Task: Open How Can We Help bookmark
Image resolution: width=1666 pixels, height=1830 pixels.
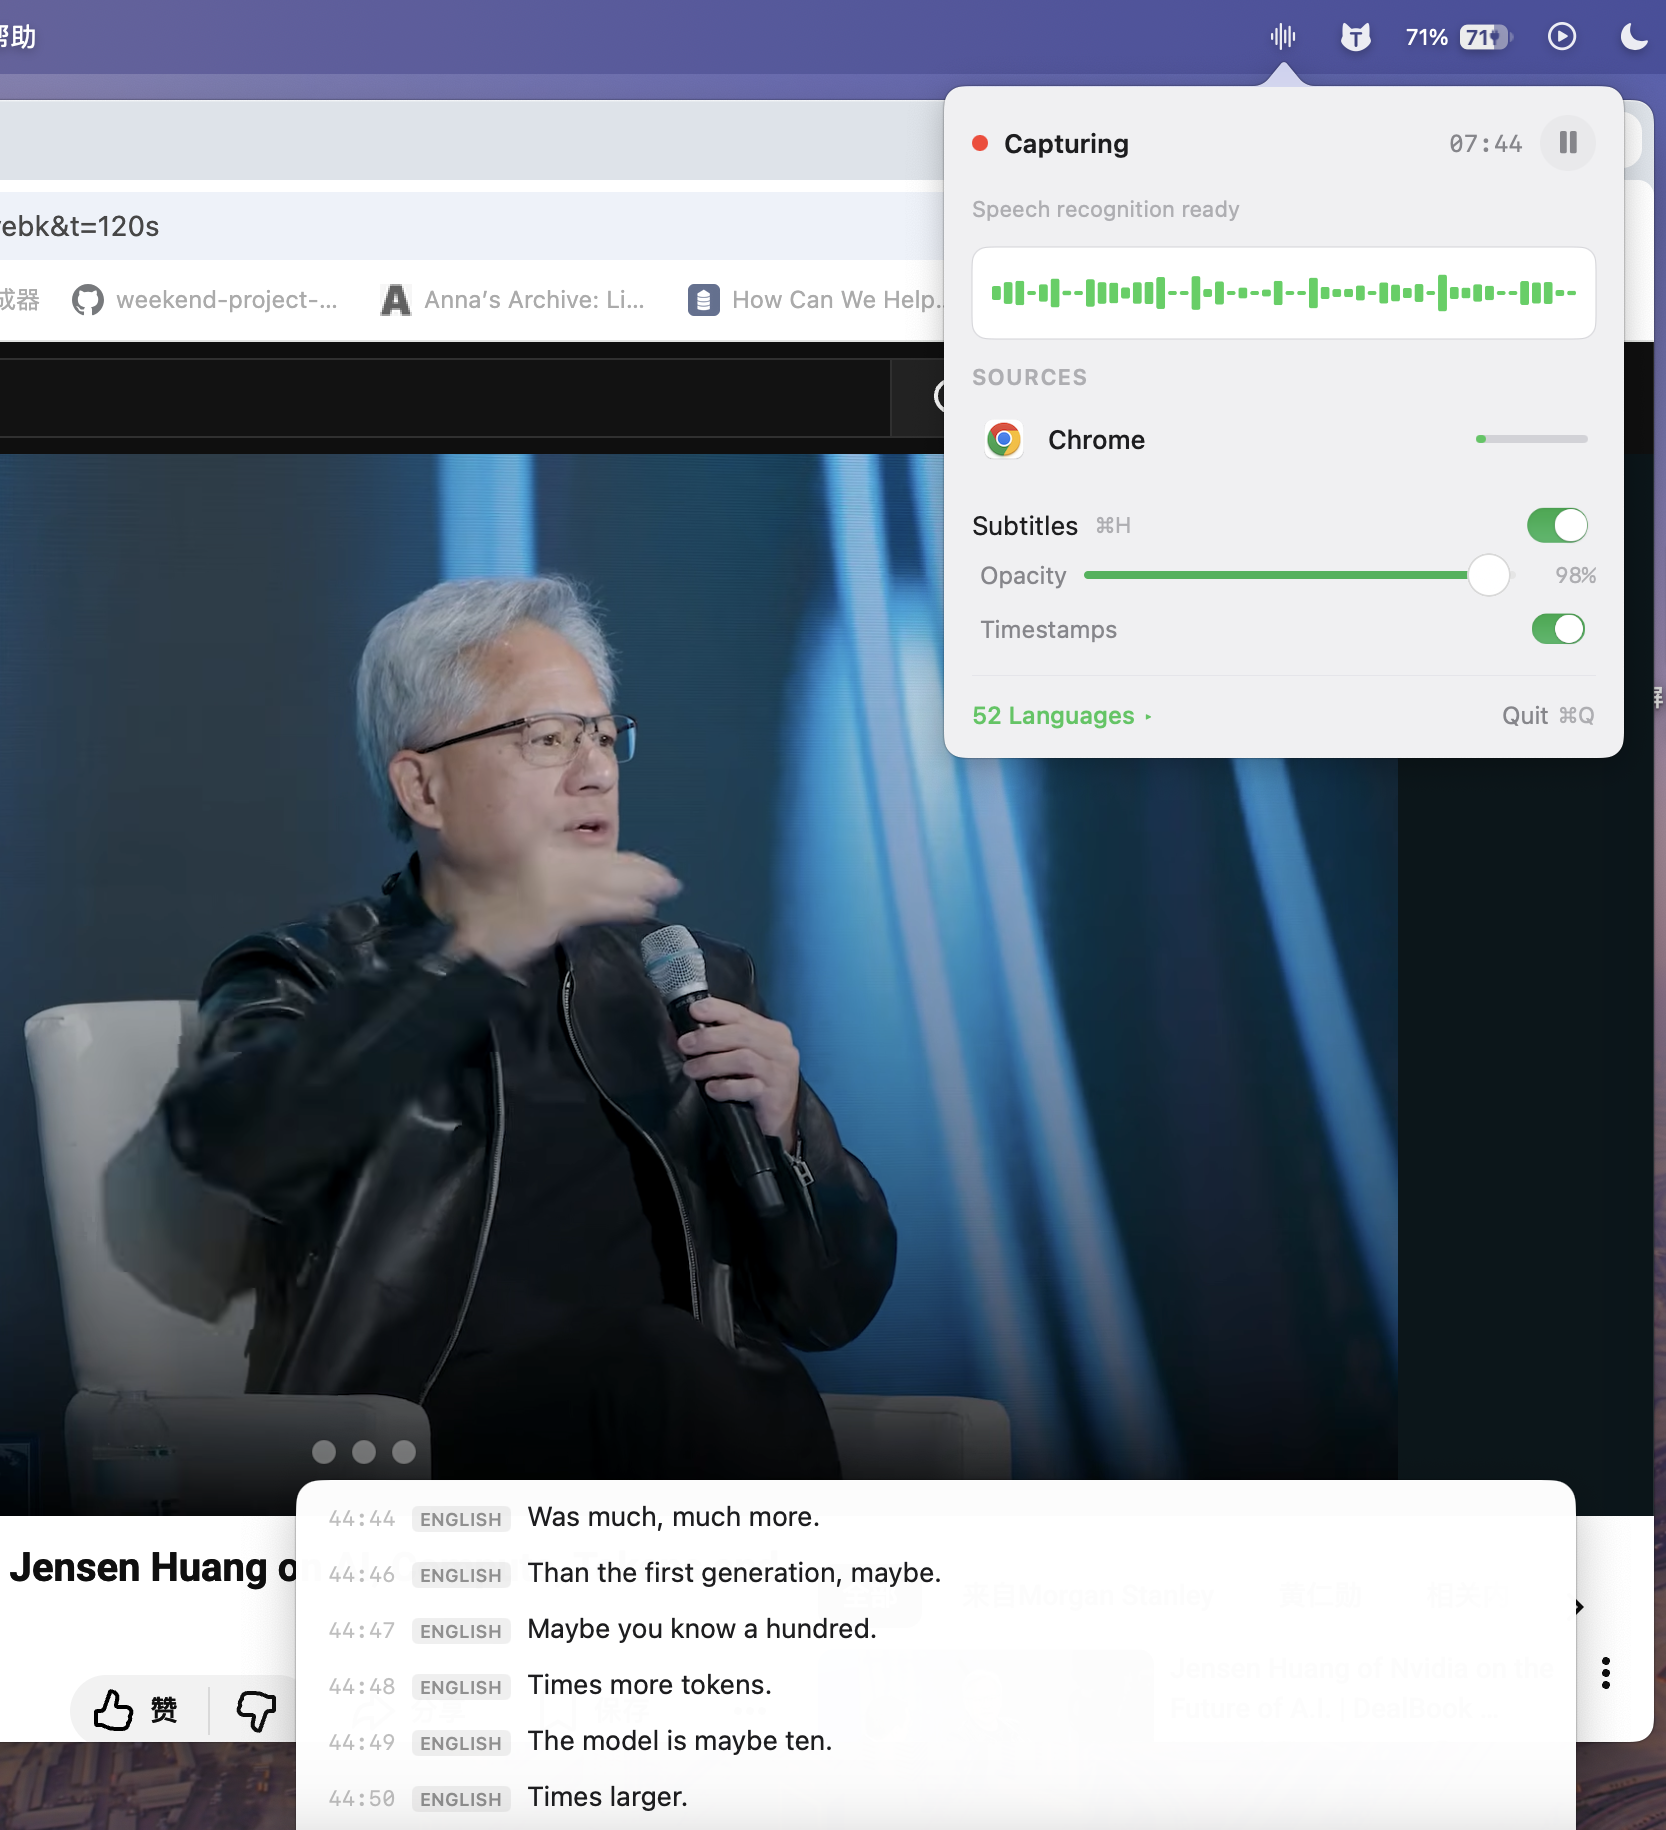Action: (815, 300)
